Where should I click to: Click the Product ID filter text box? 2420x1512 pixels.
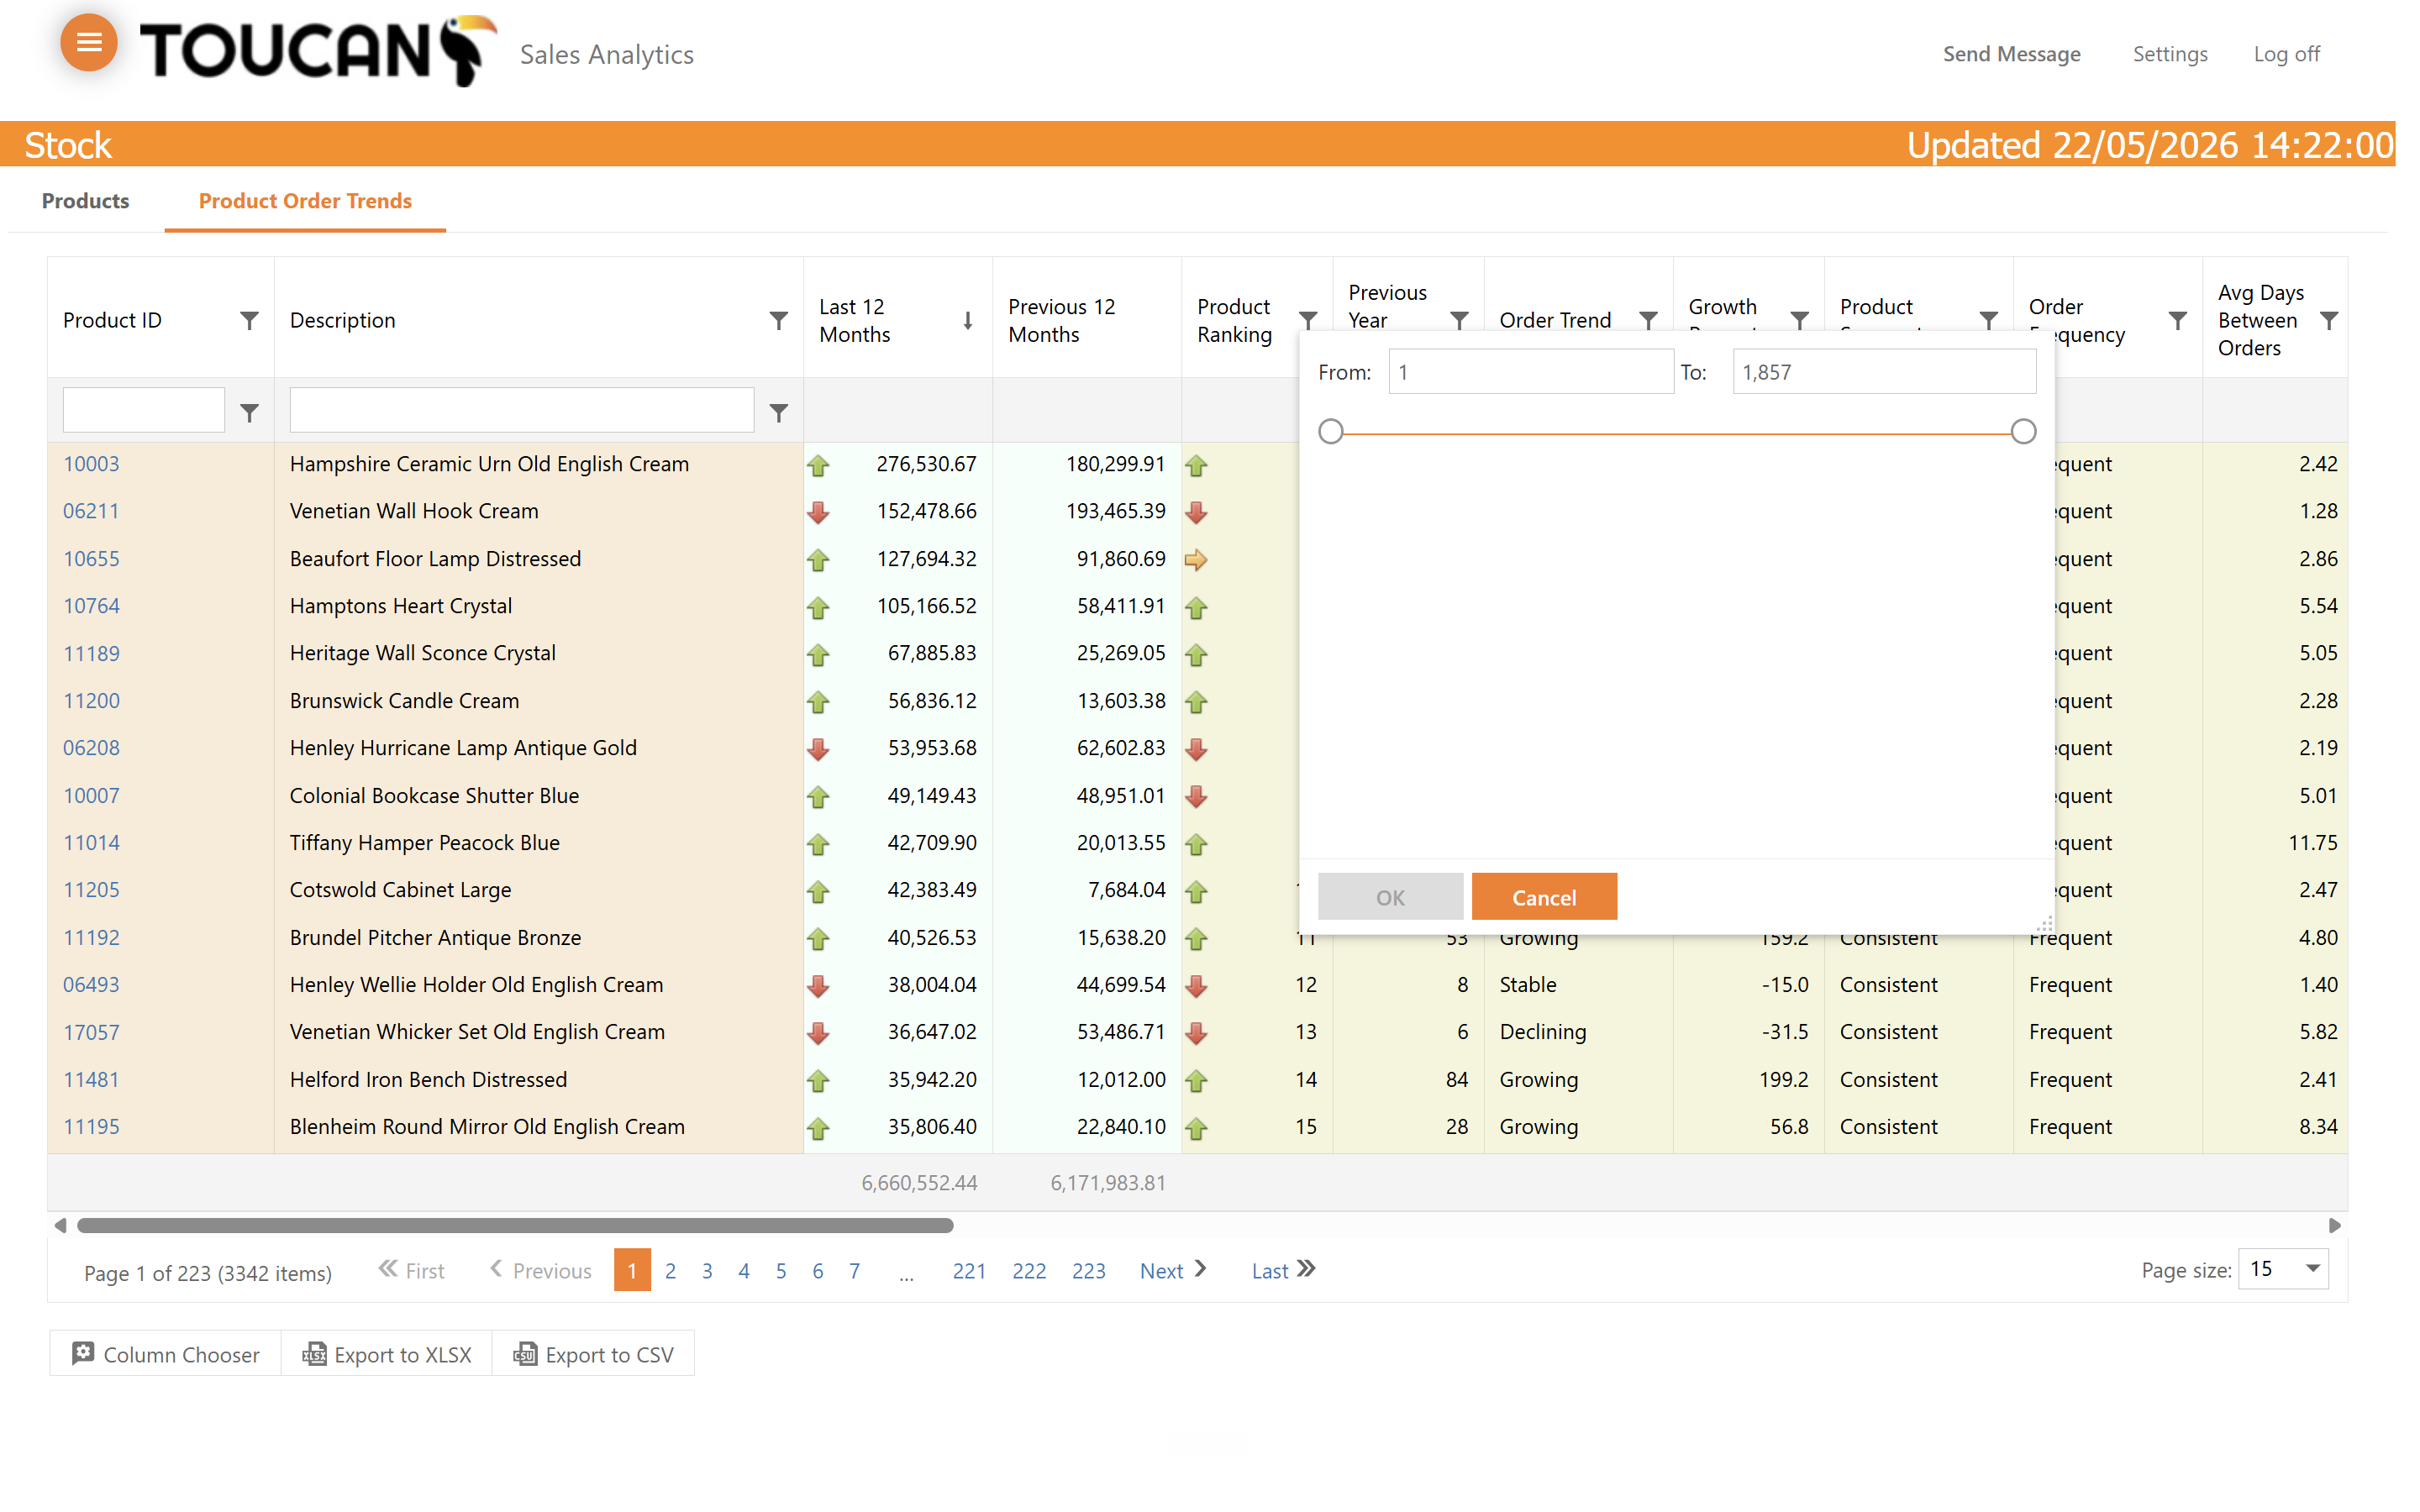point(143,410)
